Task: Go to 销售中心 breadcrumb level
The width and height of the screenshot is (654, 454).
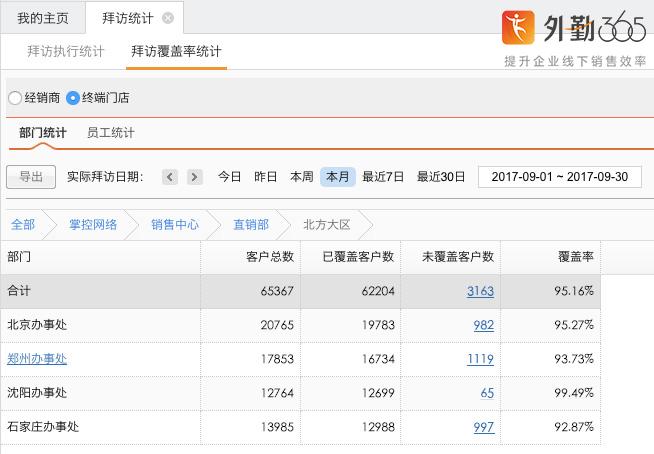Action: 174,225
